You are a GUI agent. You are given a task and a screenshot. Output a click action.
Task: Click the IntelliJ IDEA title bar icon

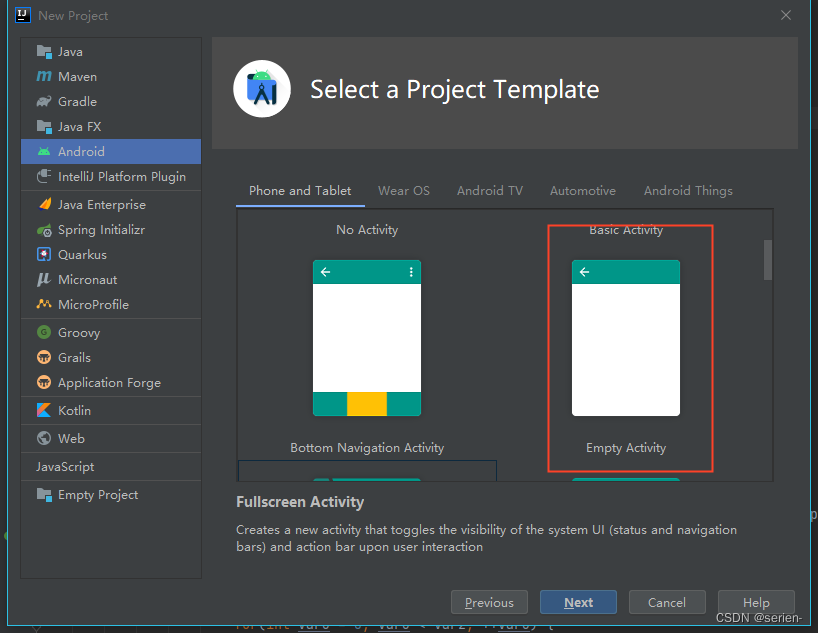[x=23, y=16]
